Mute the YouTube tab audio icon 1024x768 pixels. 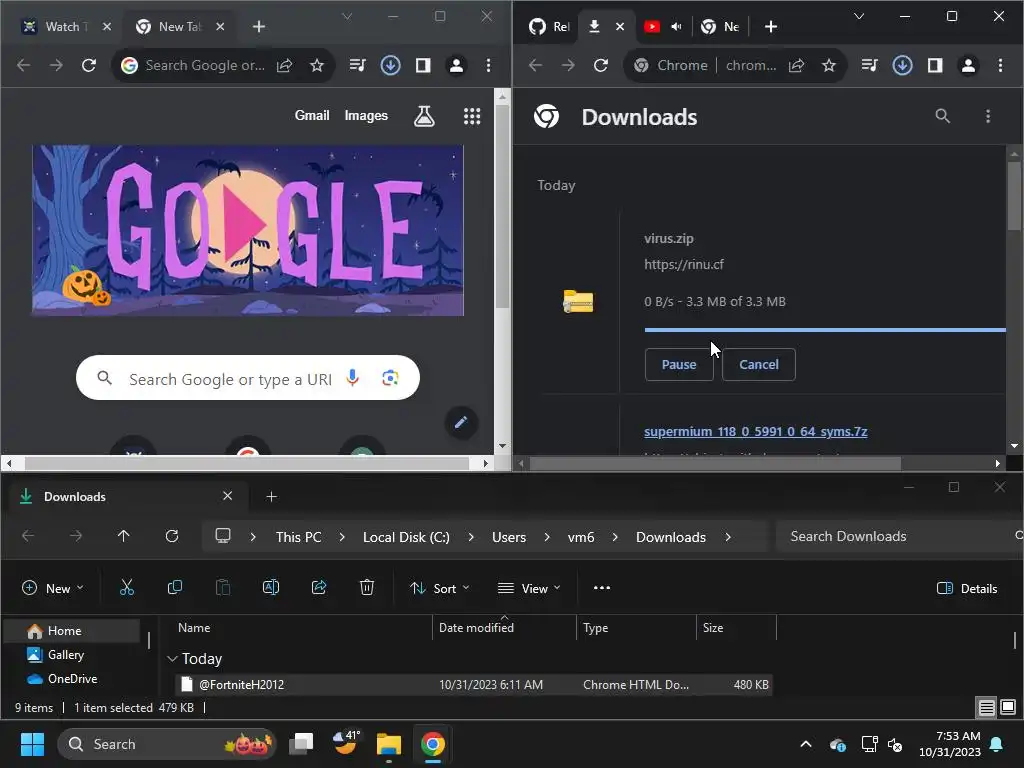pos(676,27)
